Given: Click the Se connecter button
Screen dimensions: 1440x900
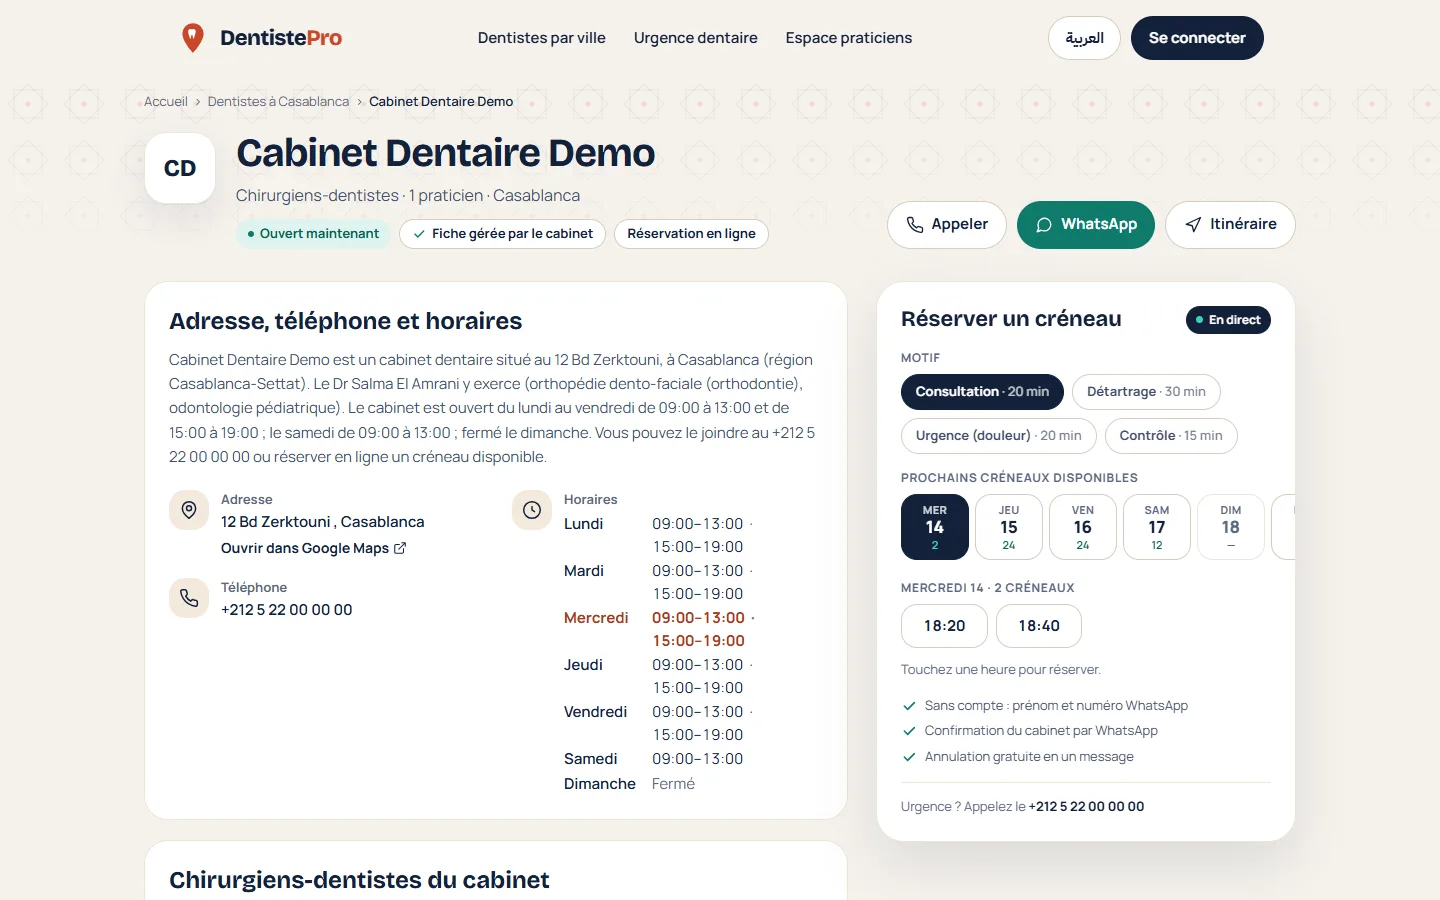Looking at the screenshot, I should (1197, 38).
